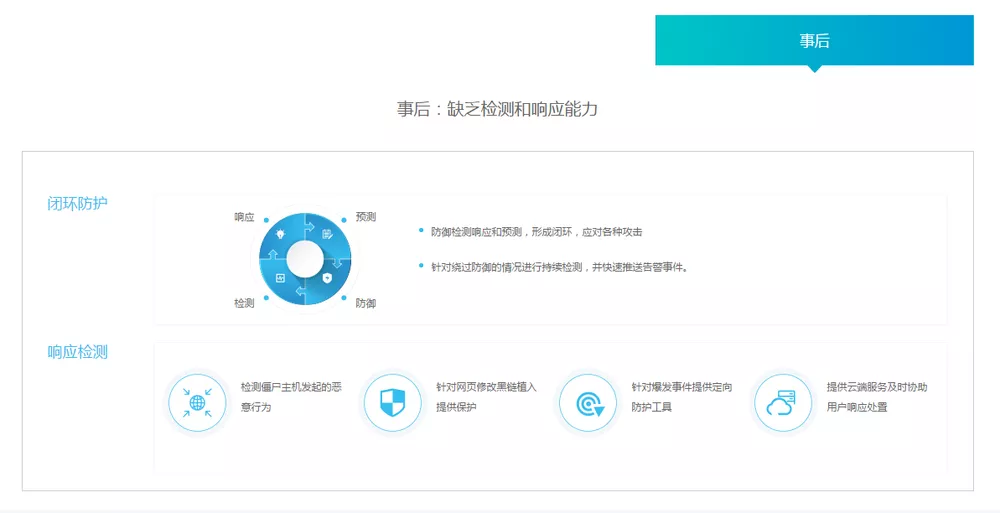The width and height of the screenshot is (1000, 513).
Task: Select the 事后 tab
Action: pos(814,41)
